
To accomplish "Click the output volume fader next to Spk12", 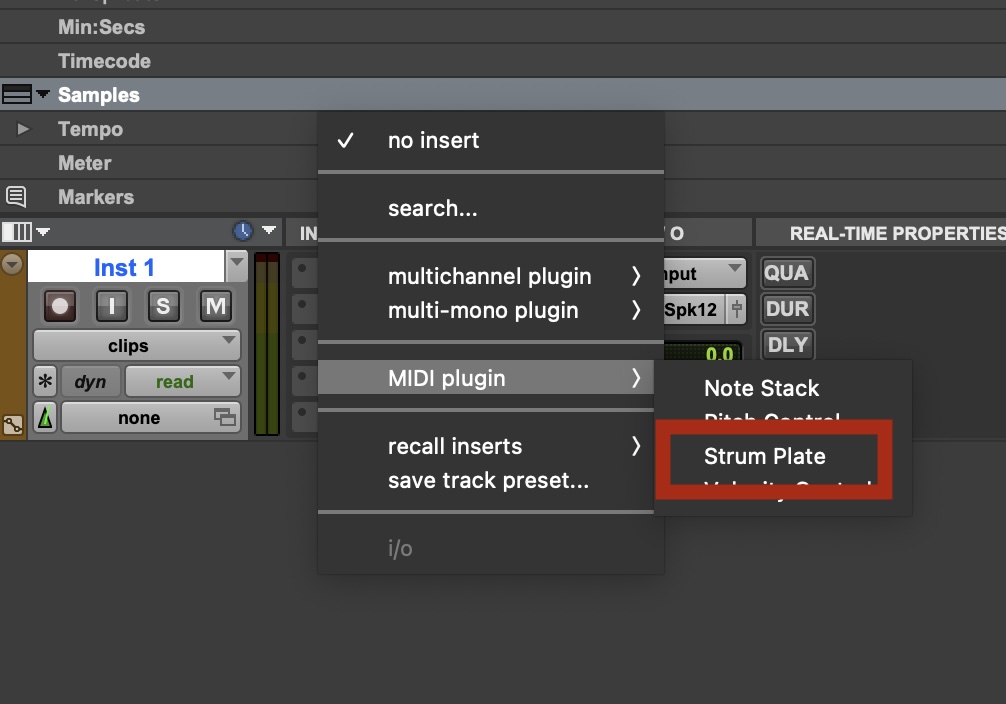I will point(737,309).
